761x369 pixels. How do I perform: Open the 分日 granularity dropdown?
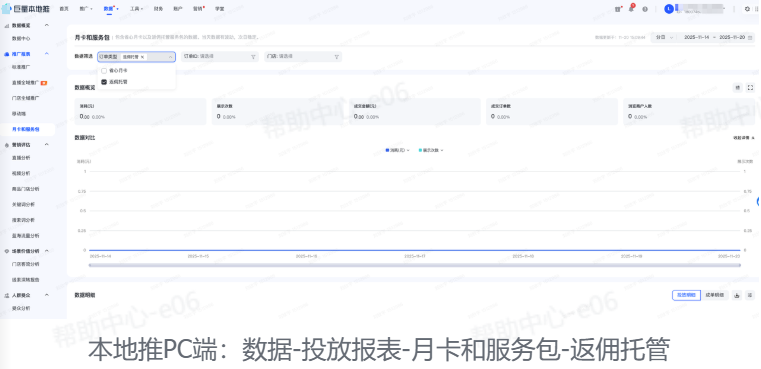click(x=664, y=37)
